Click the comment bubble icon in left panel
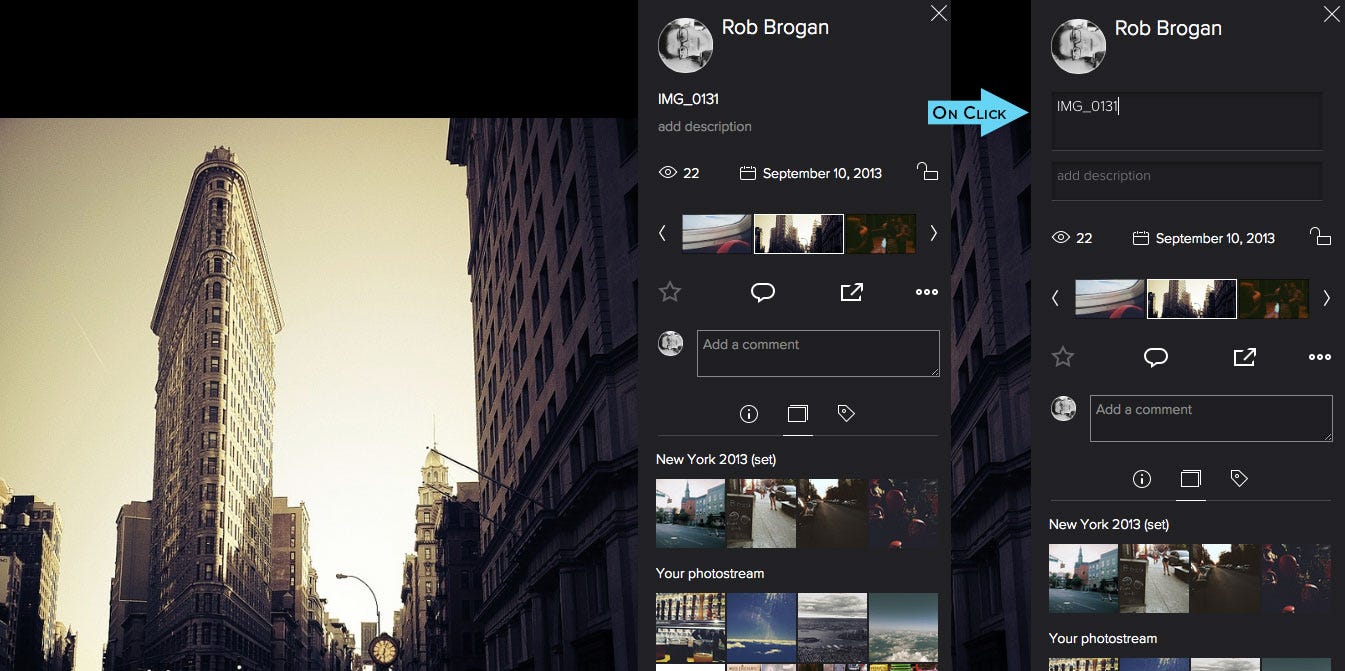 pos(763,292)
